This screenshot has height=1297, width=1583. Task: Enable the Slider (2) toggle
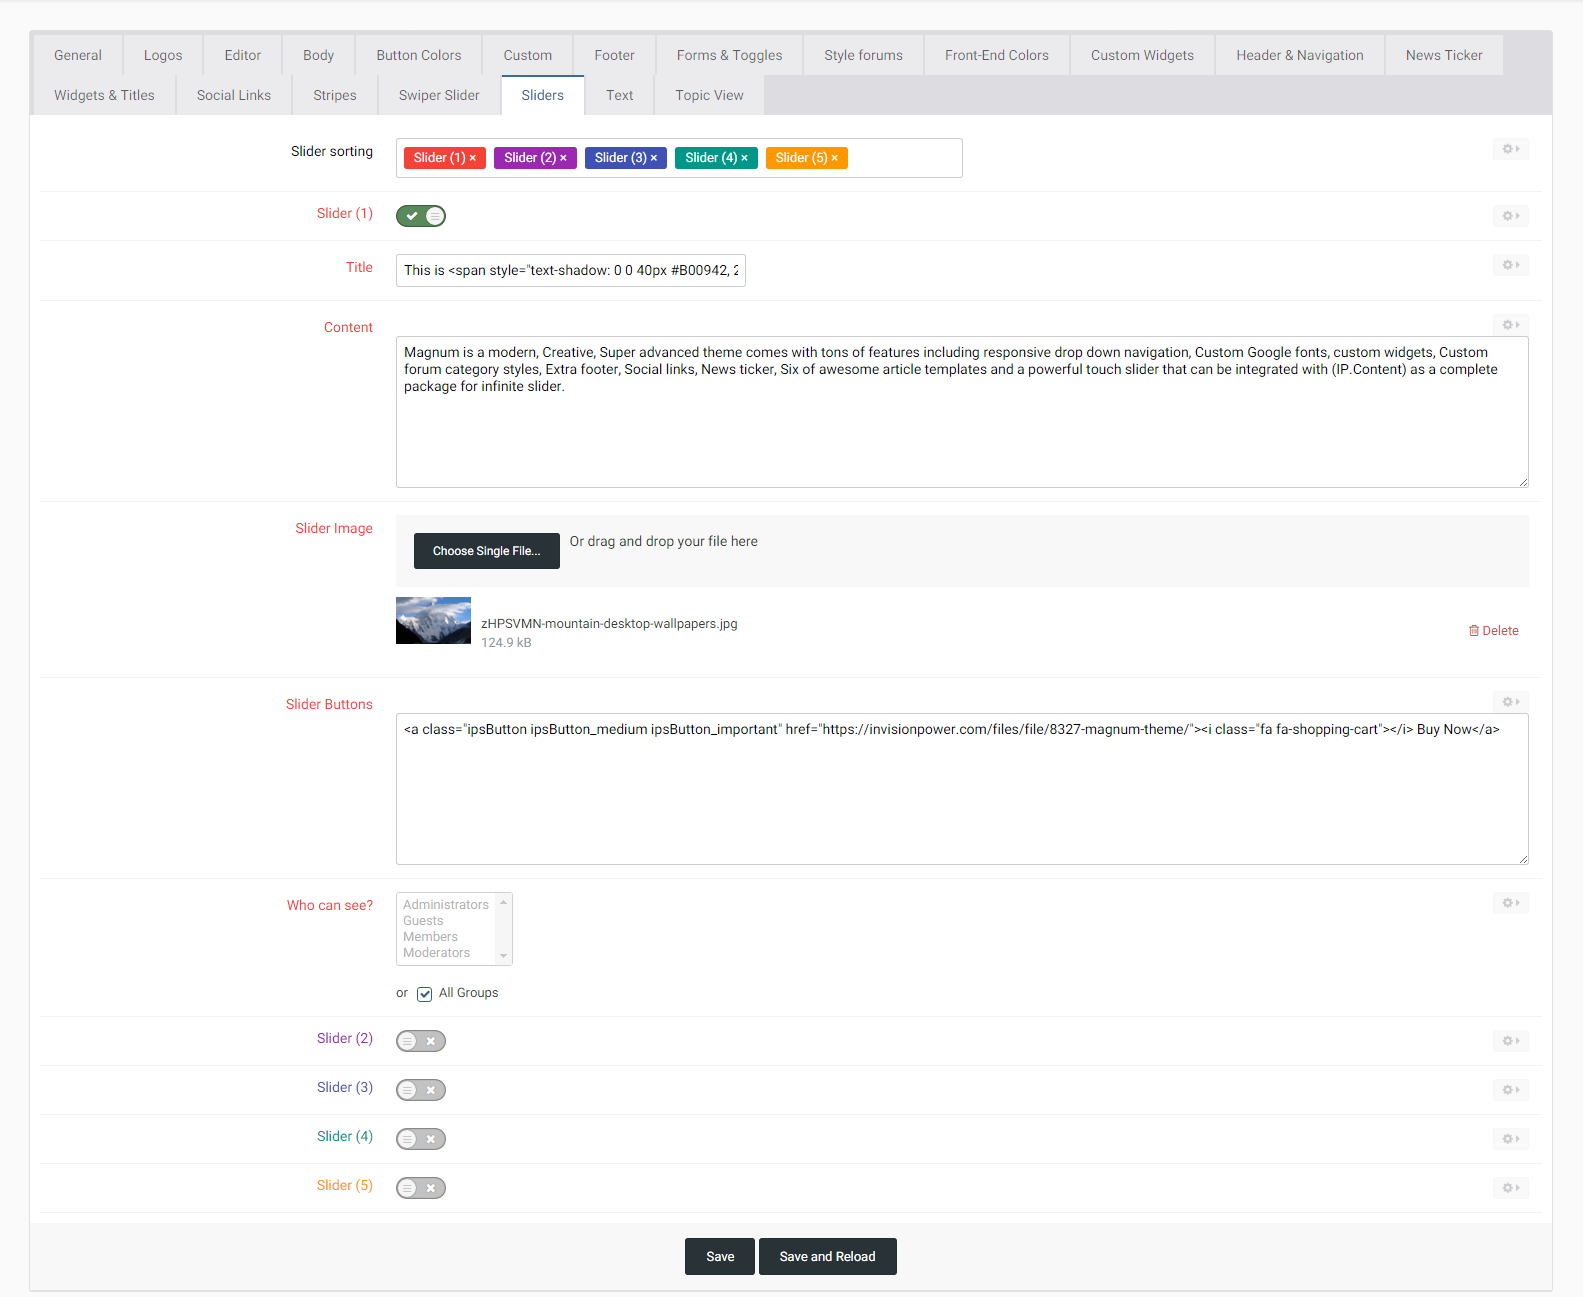[421, 1041]
